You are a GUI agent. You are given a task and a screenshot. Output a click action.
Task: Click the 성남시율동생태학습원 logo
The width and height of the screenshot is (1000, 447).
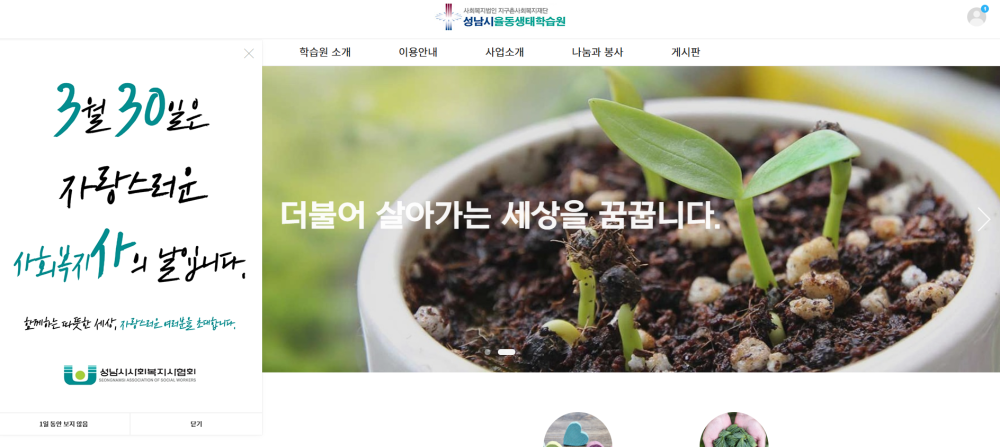[500, 17]
